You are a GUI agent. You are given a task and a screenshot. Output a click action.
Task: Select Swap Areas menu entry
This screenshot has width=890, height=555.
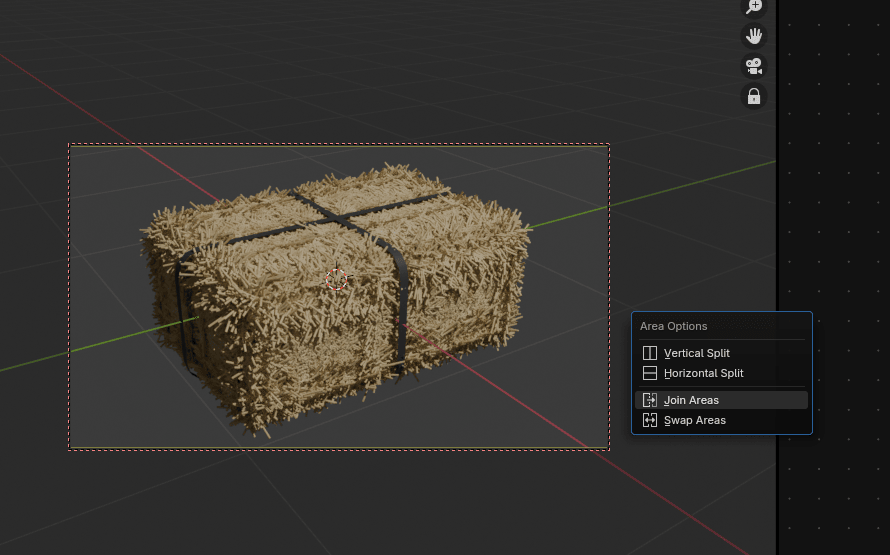694,420
